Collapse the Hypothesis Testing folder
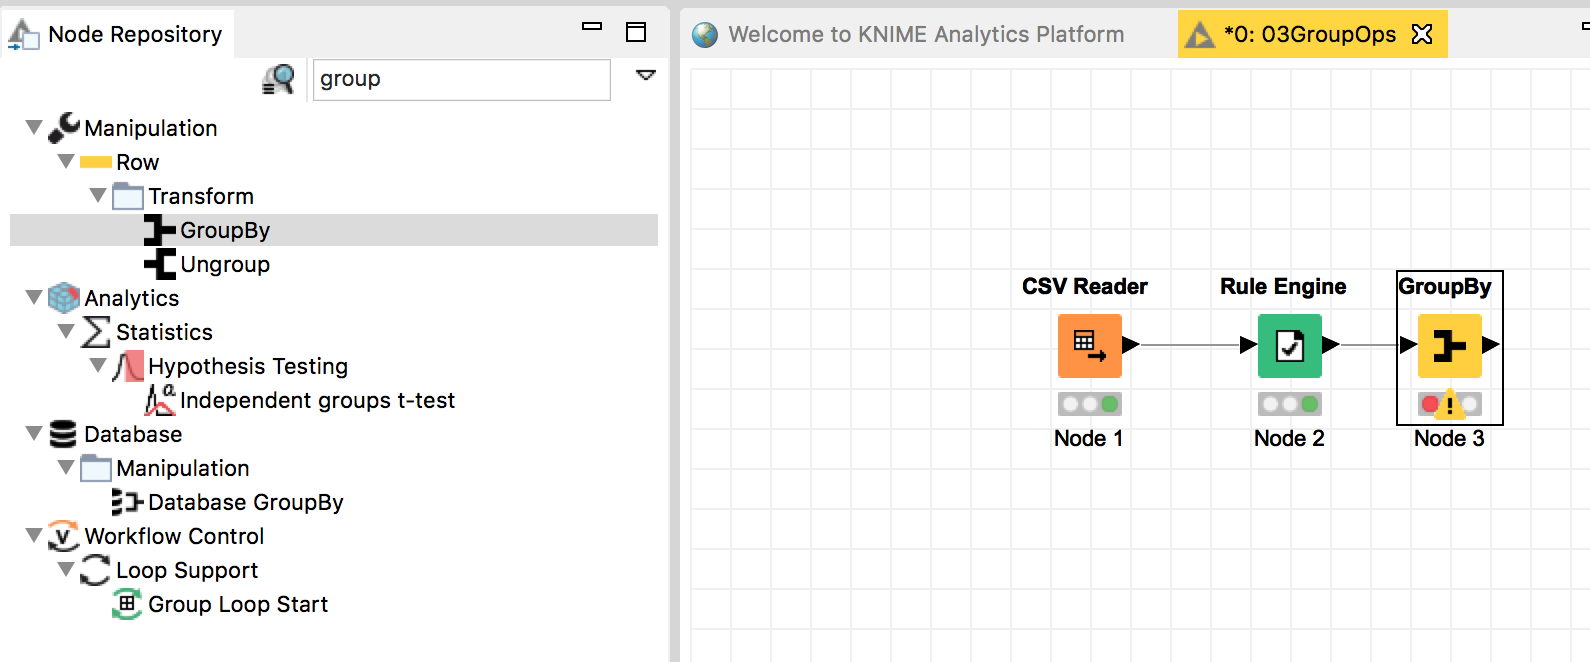 click(x=98, y=365)
